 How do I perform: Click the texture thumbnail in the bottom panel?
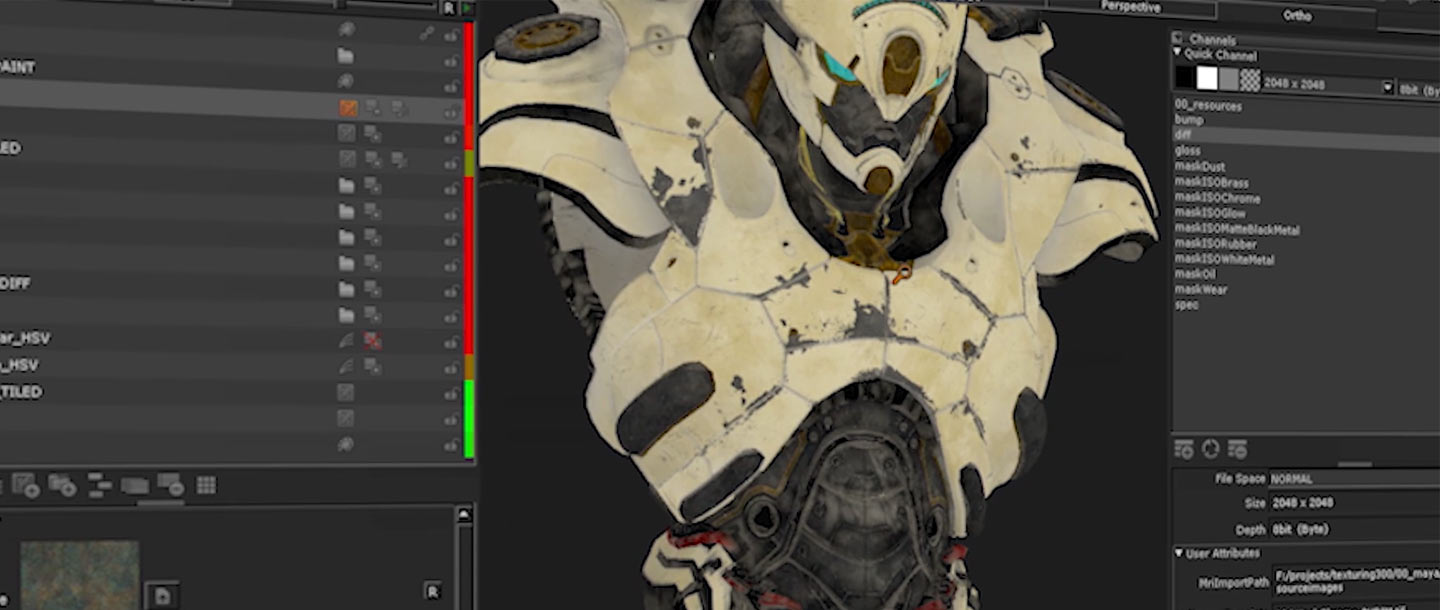point(79,575)
